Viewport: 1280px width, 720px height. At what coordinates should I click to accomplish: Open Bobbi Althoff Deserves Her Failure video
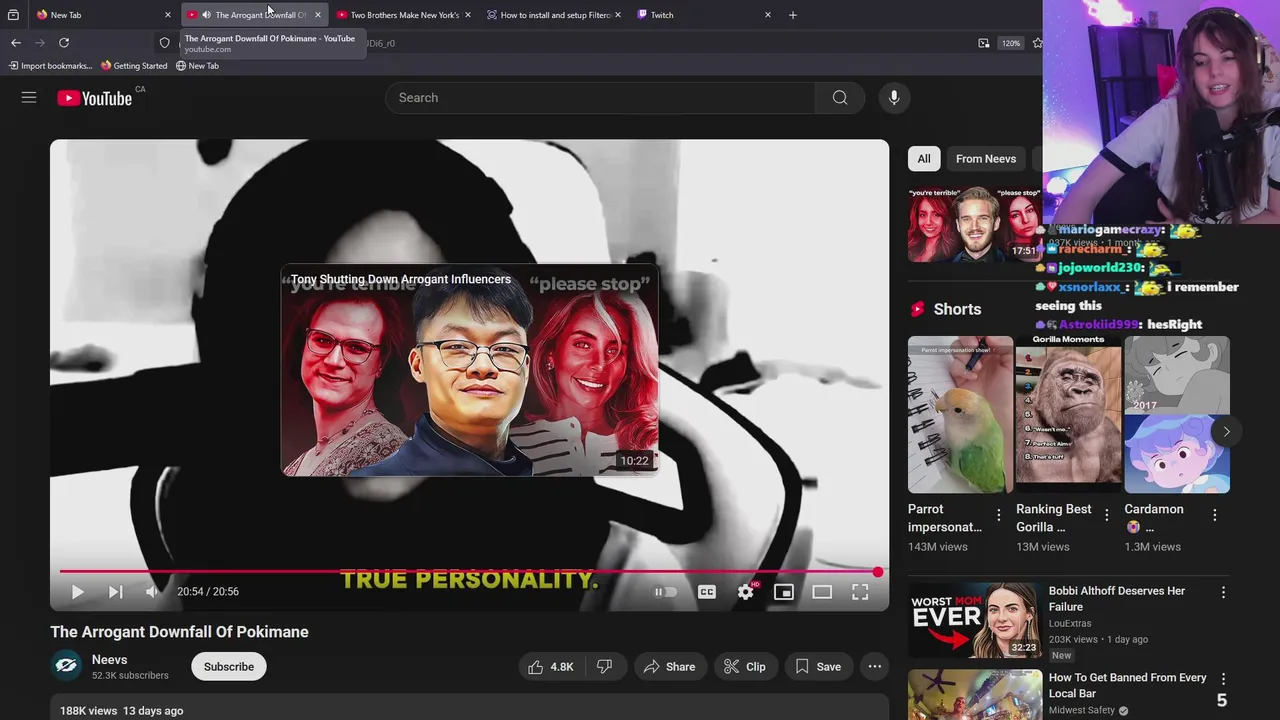tap(1117, 599)
